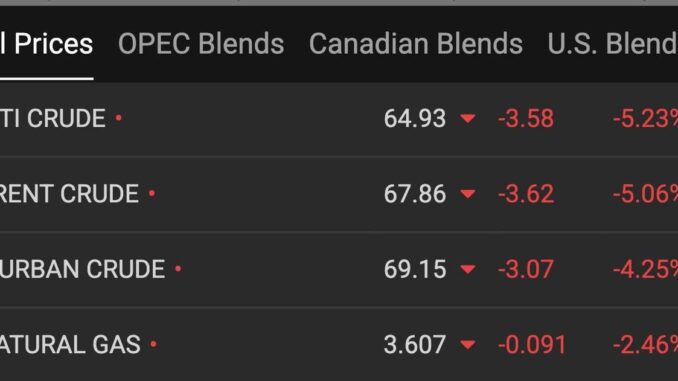Click the red down arrow next to 67.86
The width and height of the screenshot is (678, 381).
pos(468,193)
